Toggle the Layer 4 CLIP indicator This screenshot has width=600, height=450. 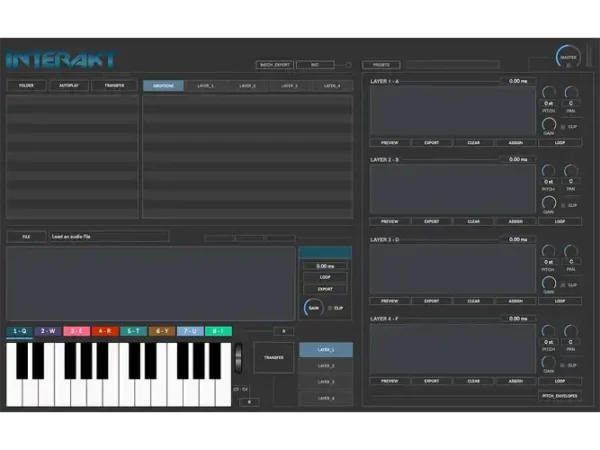click(563, 365)
